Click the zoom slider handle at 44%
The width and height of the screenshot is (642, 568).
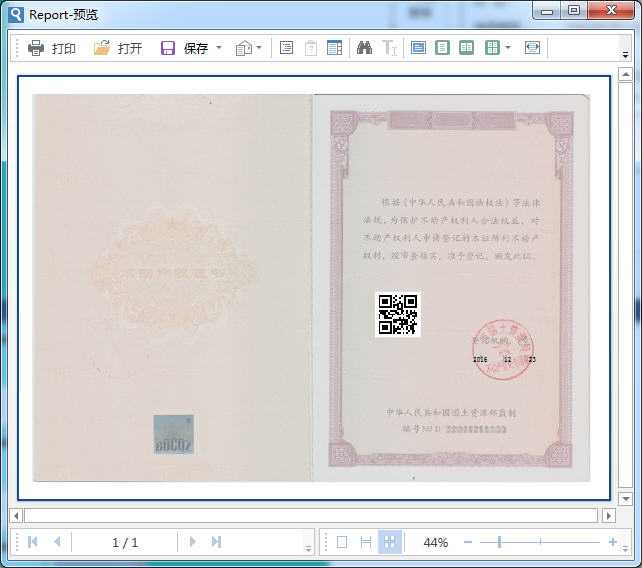tap(499, 542)
